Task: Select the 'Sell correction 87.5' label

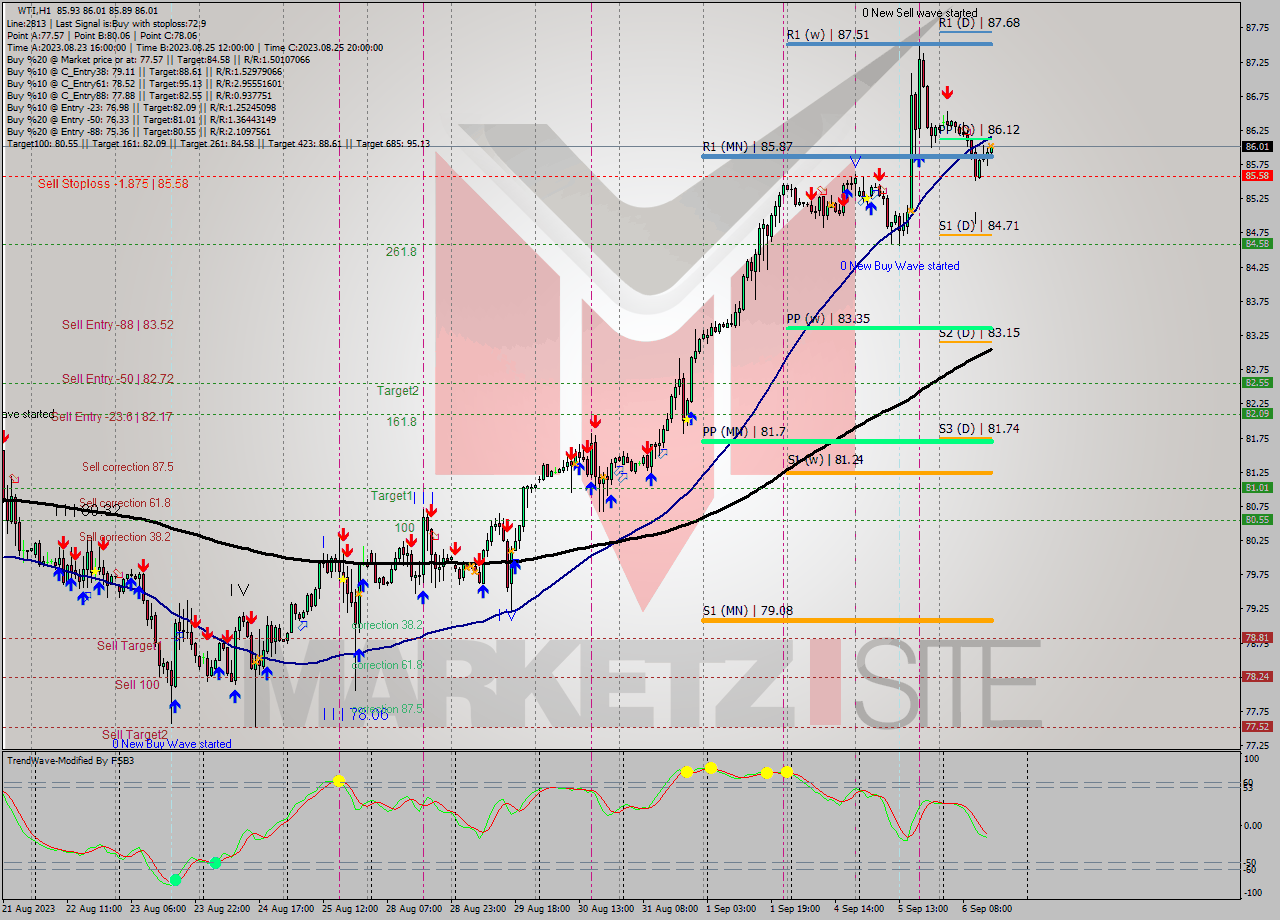Action: tap(127, 467)
